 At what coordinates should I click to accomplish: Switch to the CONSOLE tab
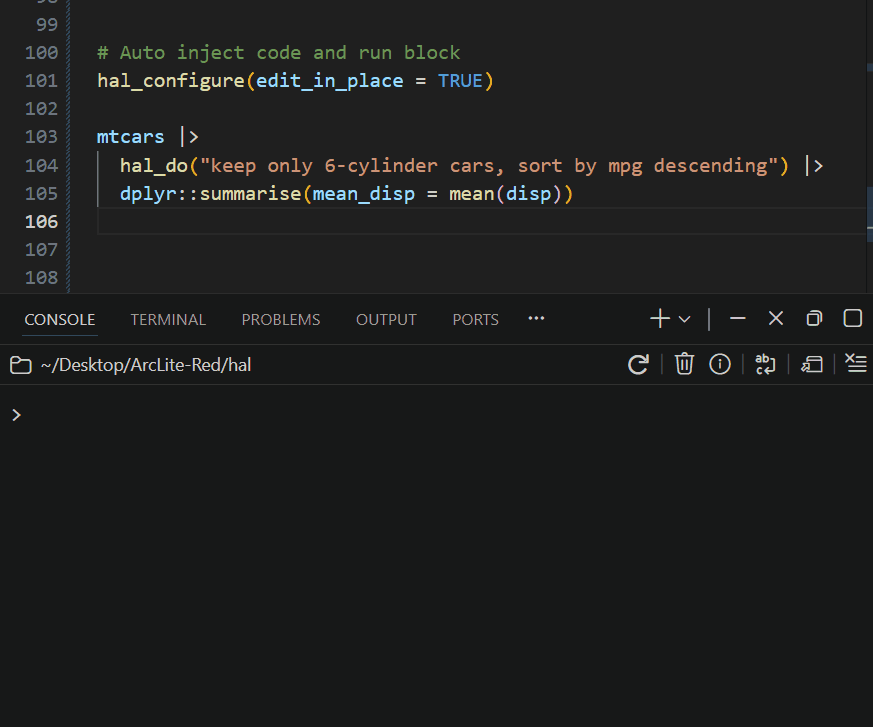[60, 320]
